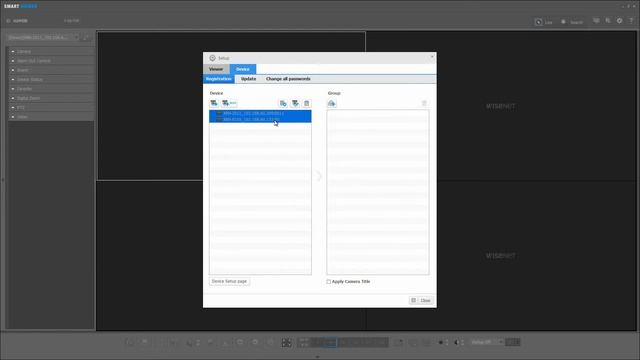Expand the Digital Zoom section
The image size is (640, 360).
point(51,98)
